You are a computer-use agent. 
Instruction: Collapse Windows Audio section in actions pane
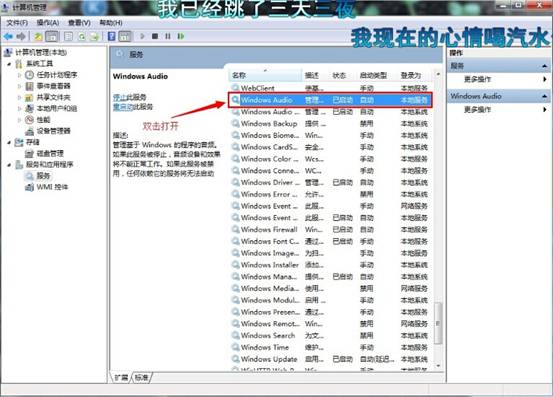(x=544, y=96)
